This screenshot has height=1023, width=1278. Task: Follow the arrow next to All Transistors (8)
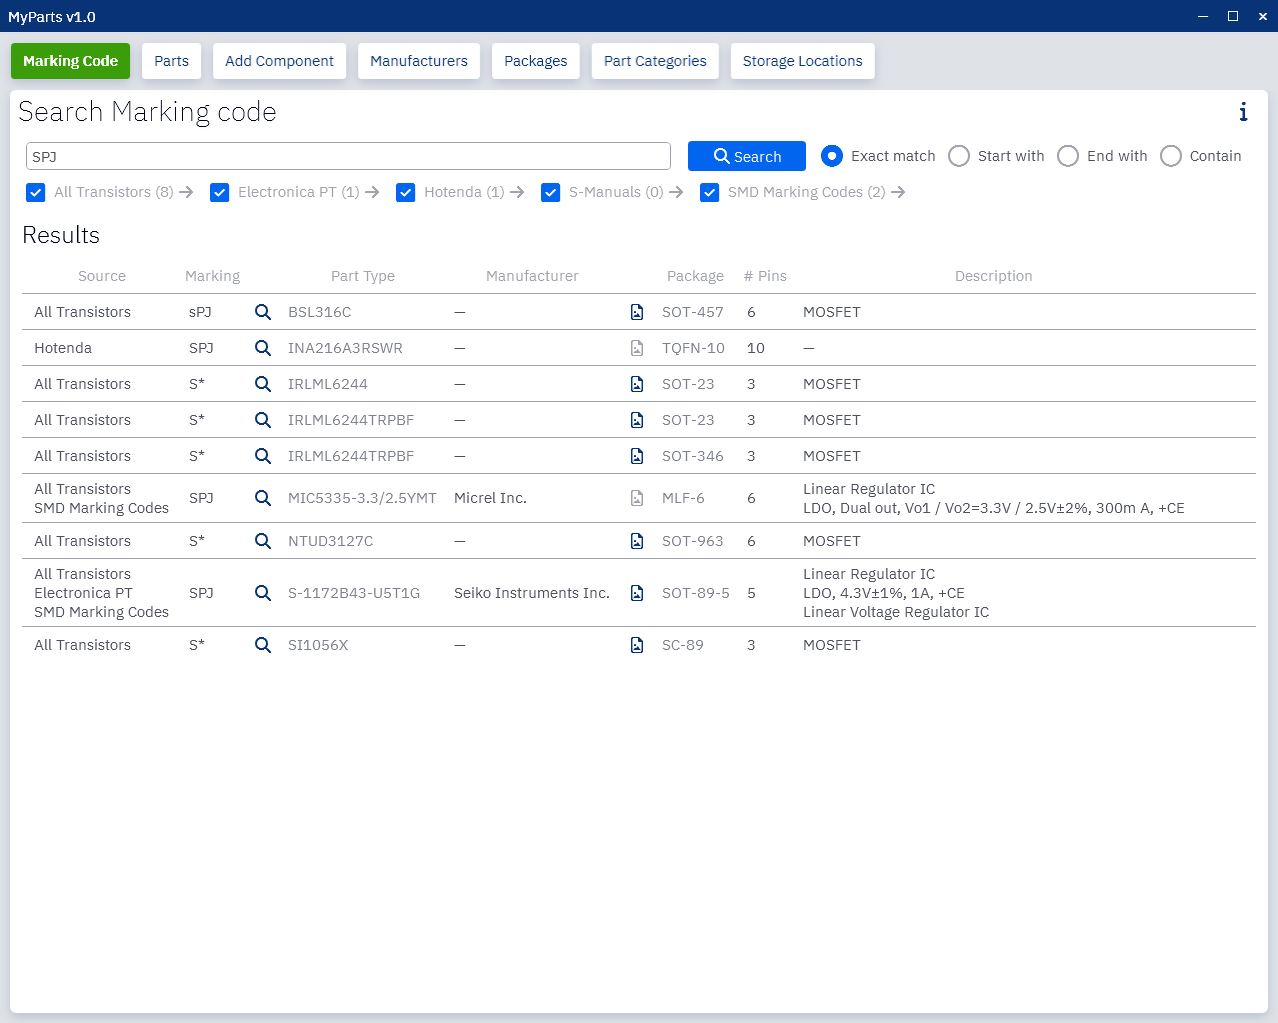pyautogui.click(x=186, y=192)
